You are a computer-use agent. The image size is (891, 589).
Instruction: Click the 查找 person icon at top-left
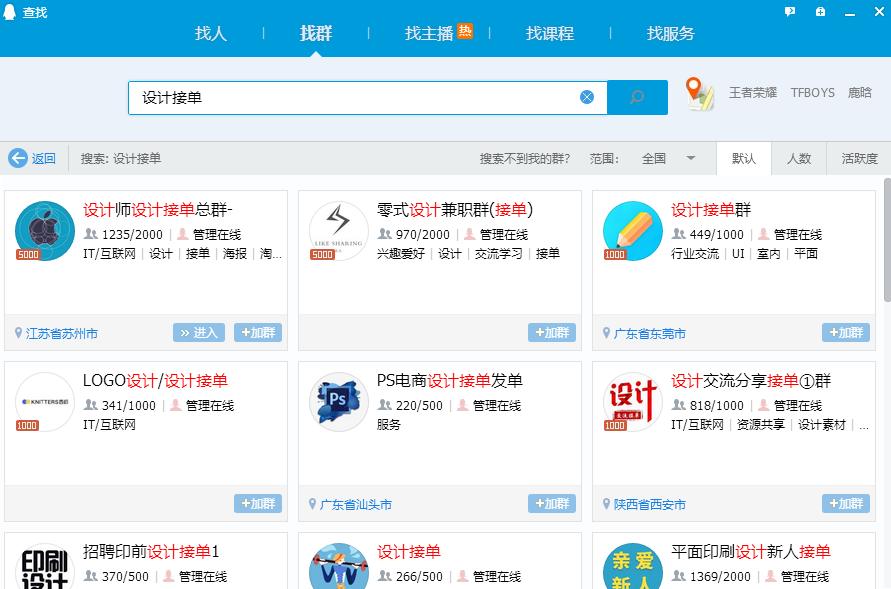(9, 10)
